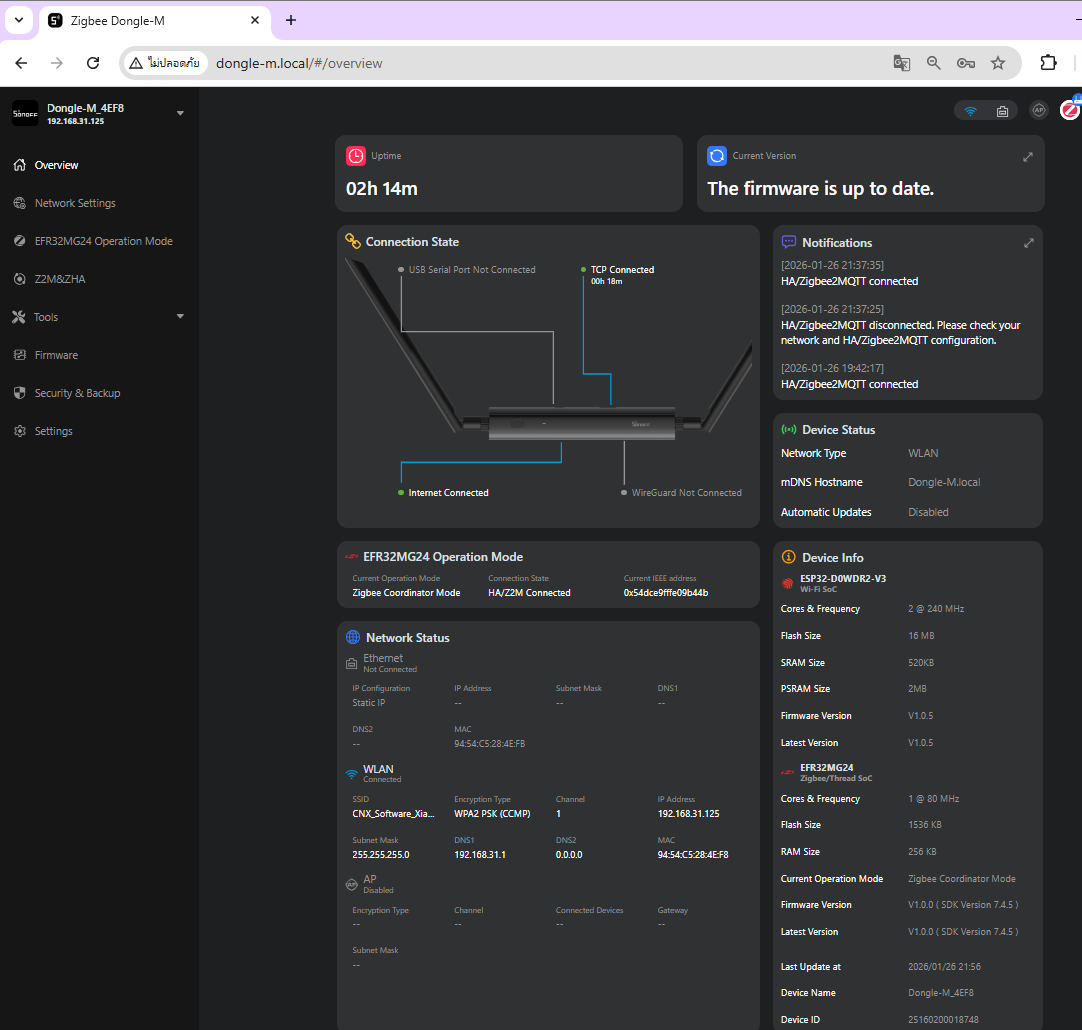Viewport: 1082px width, 1030px height.
Task: Bookmark this page with the star icon
Action: pyautogui.click(x=997, y=63)
